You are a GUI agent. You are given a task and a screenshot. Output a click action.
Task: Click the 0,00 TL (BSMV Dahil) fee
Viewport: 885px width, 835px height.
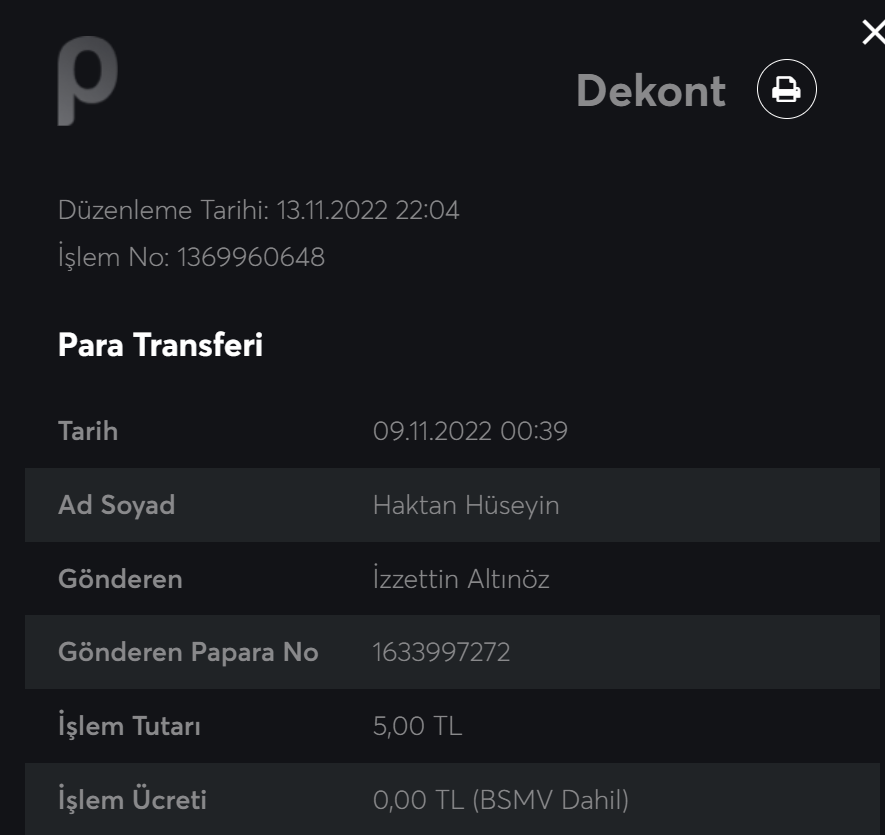500,800
